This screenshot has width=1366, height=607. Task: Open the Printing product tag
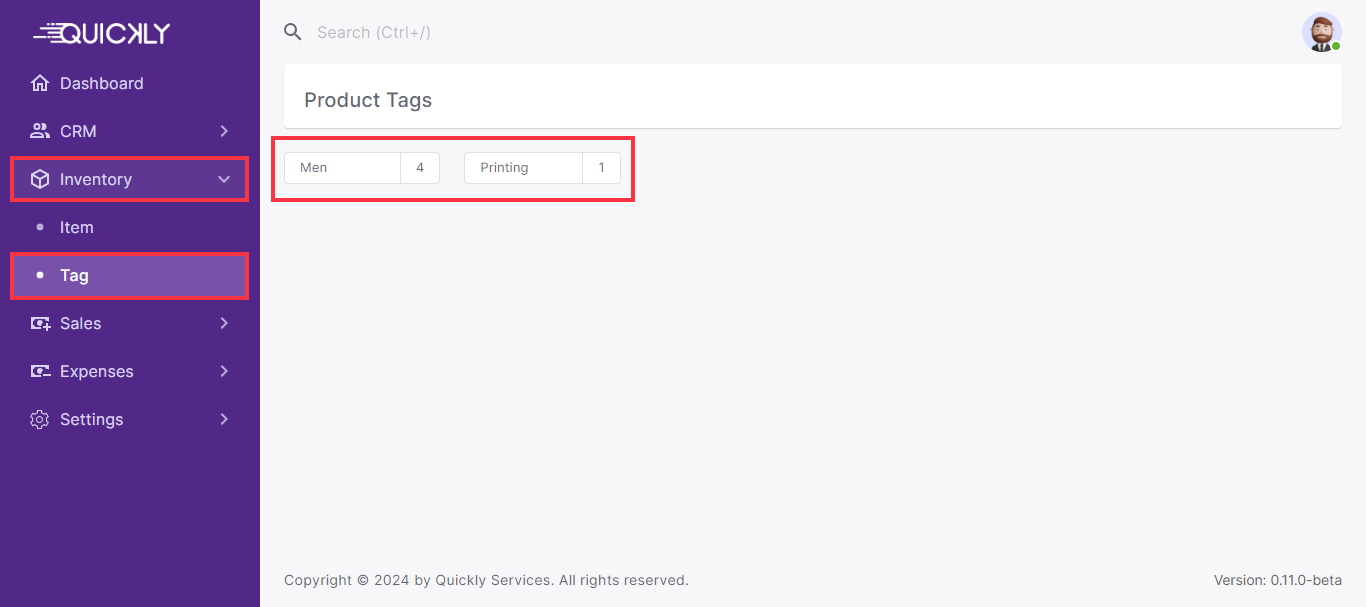click(523, 168)
